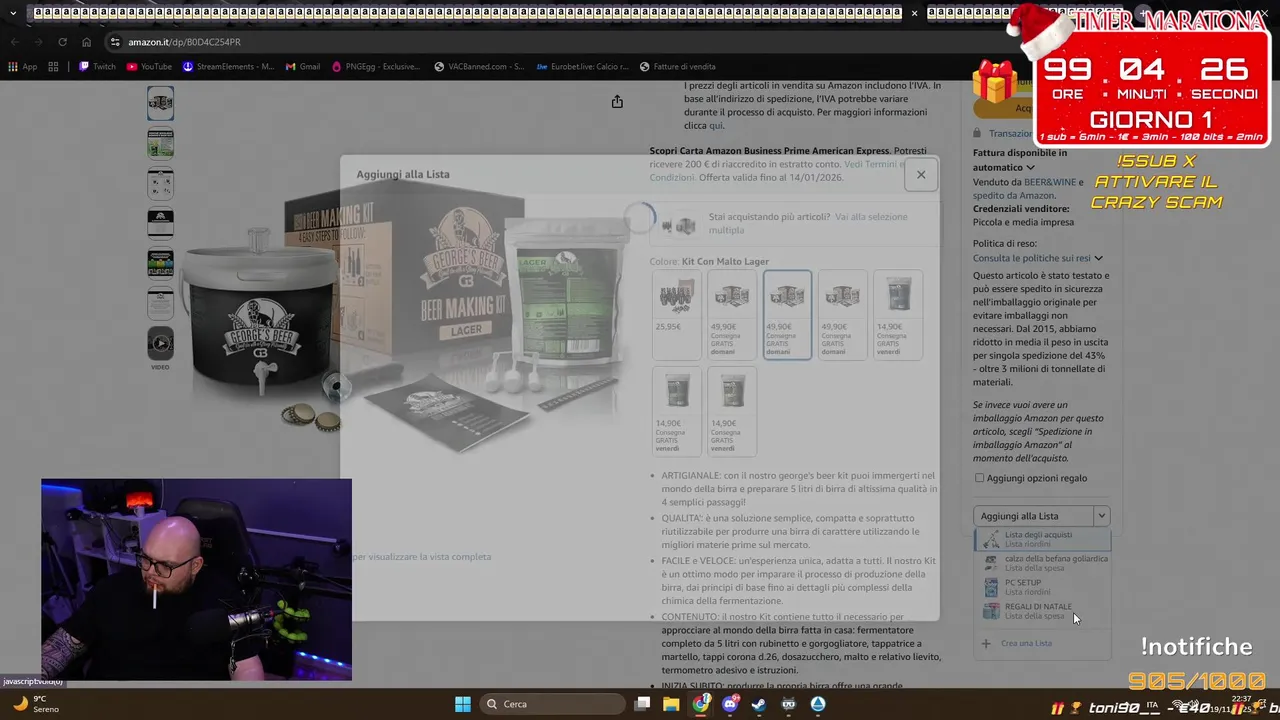Image resolution: width=1280 pixels, height=720 pixels.
Task: Go to the browser home page
Action: point(86,42)
